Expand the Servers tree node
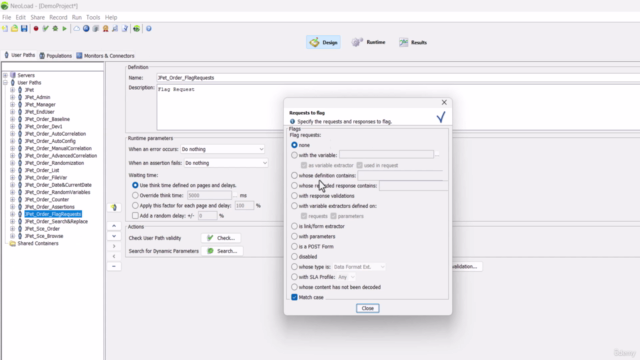The height and width of the screenshot is (360, 640). [5, 75]
